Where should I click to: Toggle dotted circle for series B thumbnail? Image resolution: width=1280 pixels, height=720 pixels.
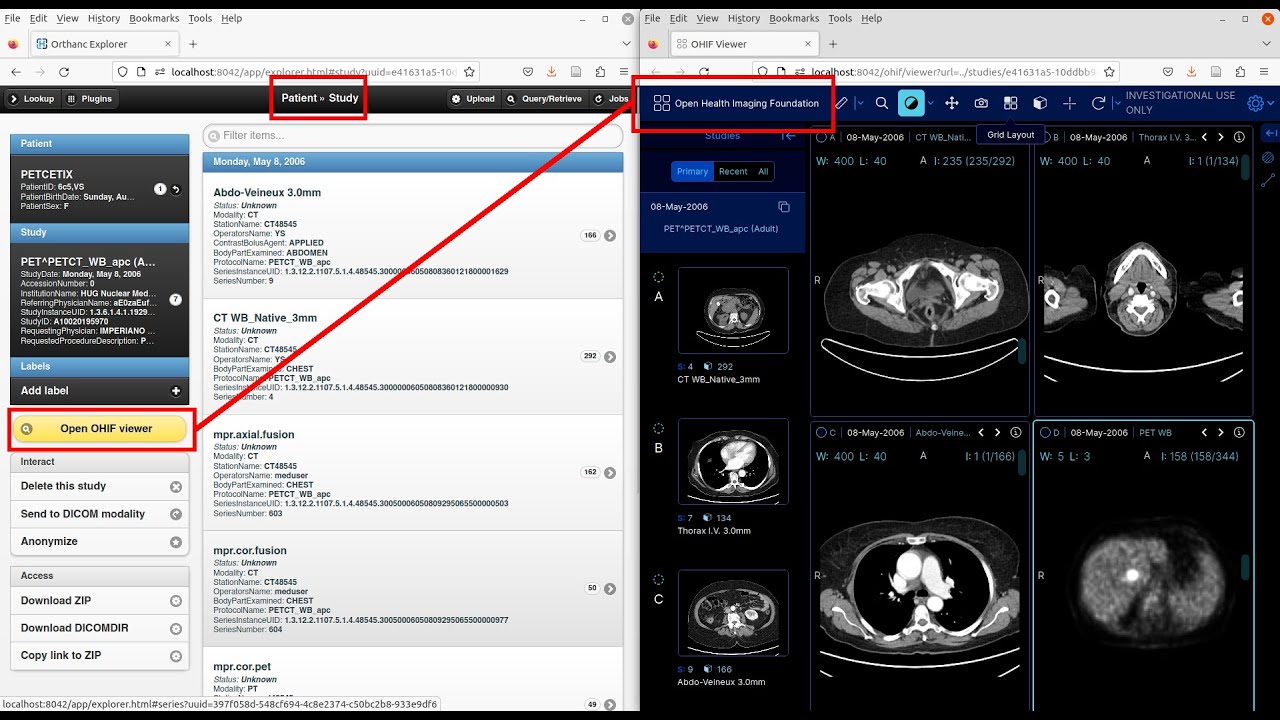(658, 428)
